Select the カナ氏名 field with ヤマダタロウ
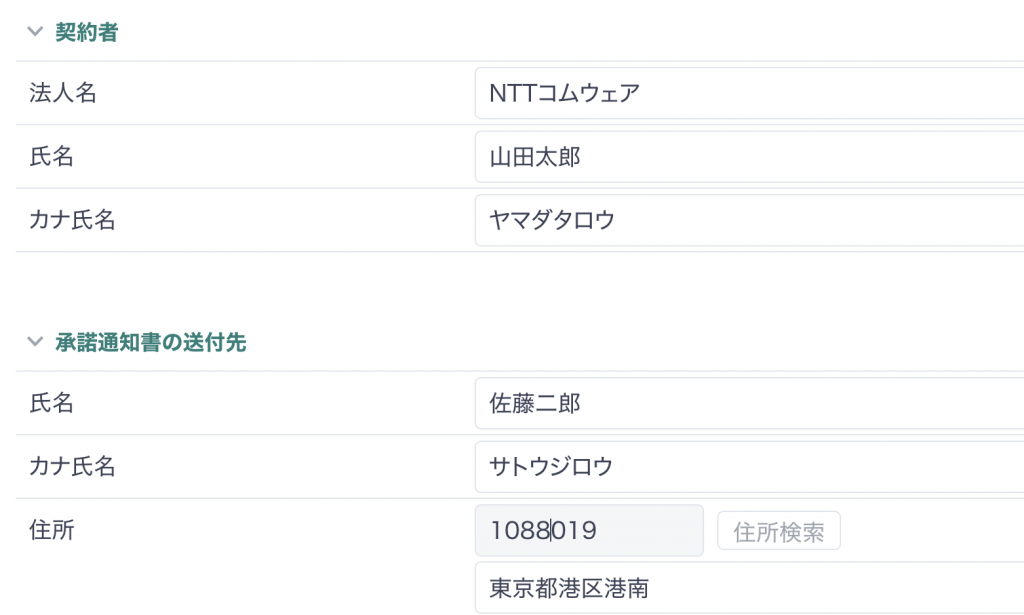1024x615 pixels. click(749, 220)
